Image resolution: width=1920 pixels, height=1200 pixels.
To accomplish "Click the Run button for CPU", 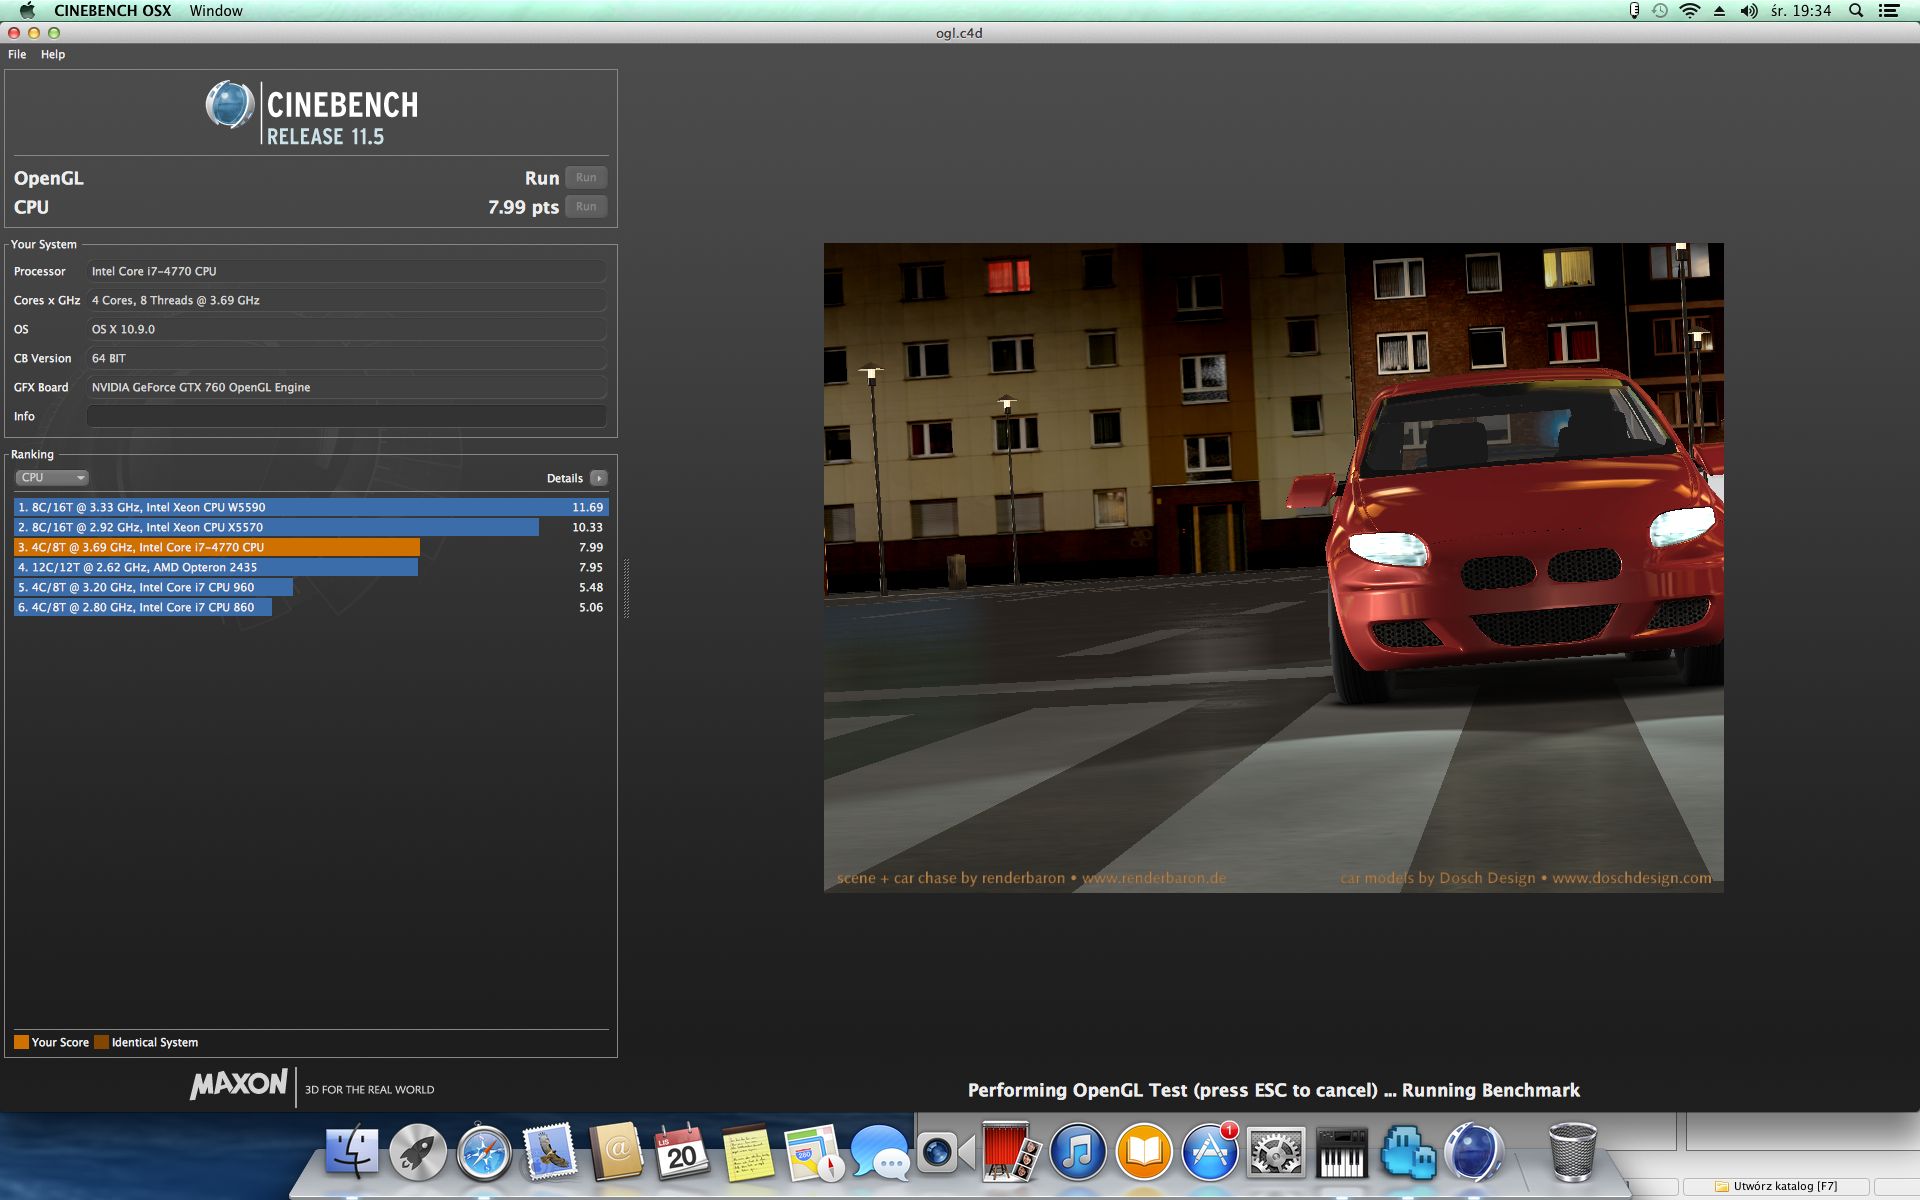I will click(x=586, y=207).
